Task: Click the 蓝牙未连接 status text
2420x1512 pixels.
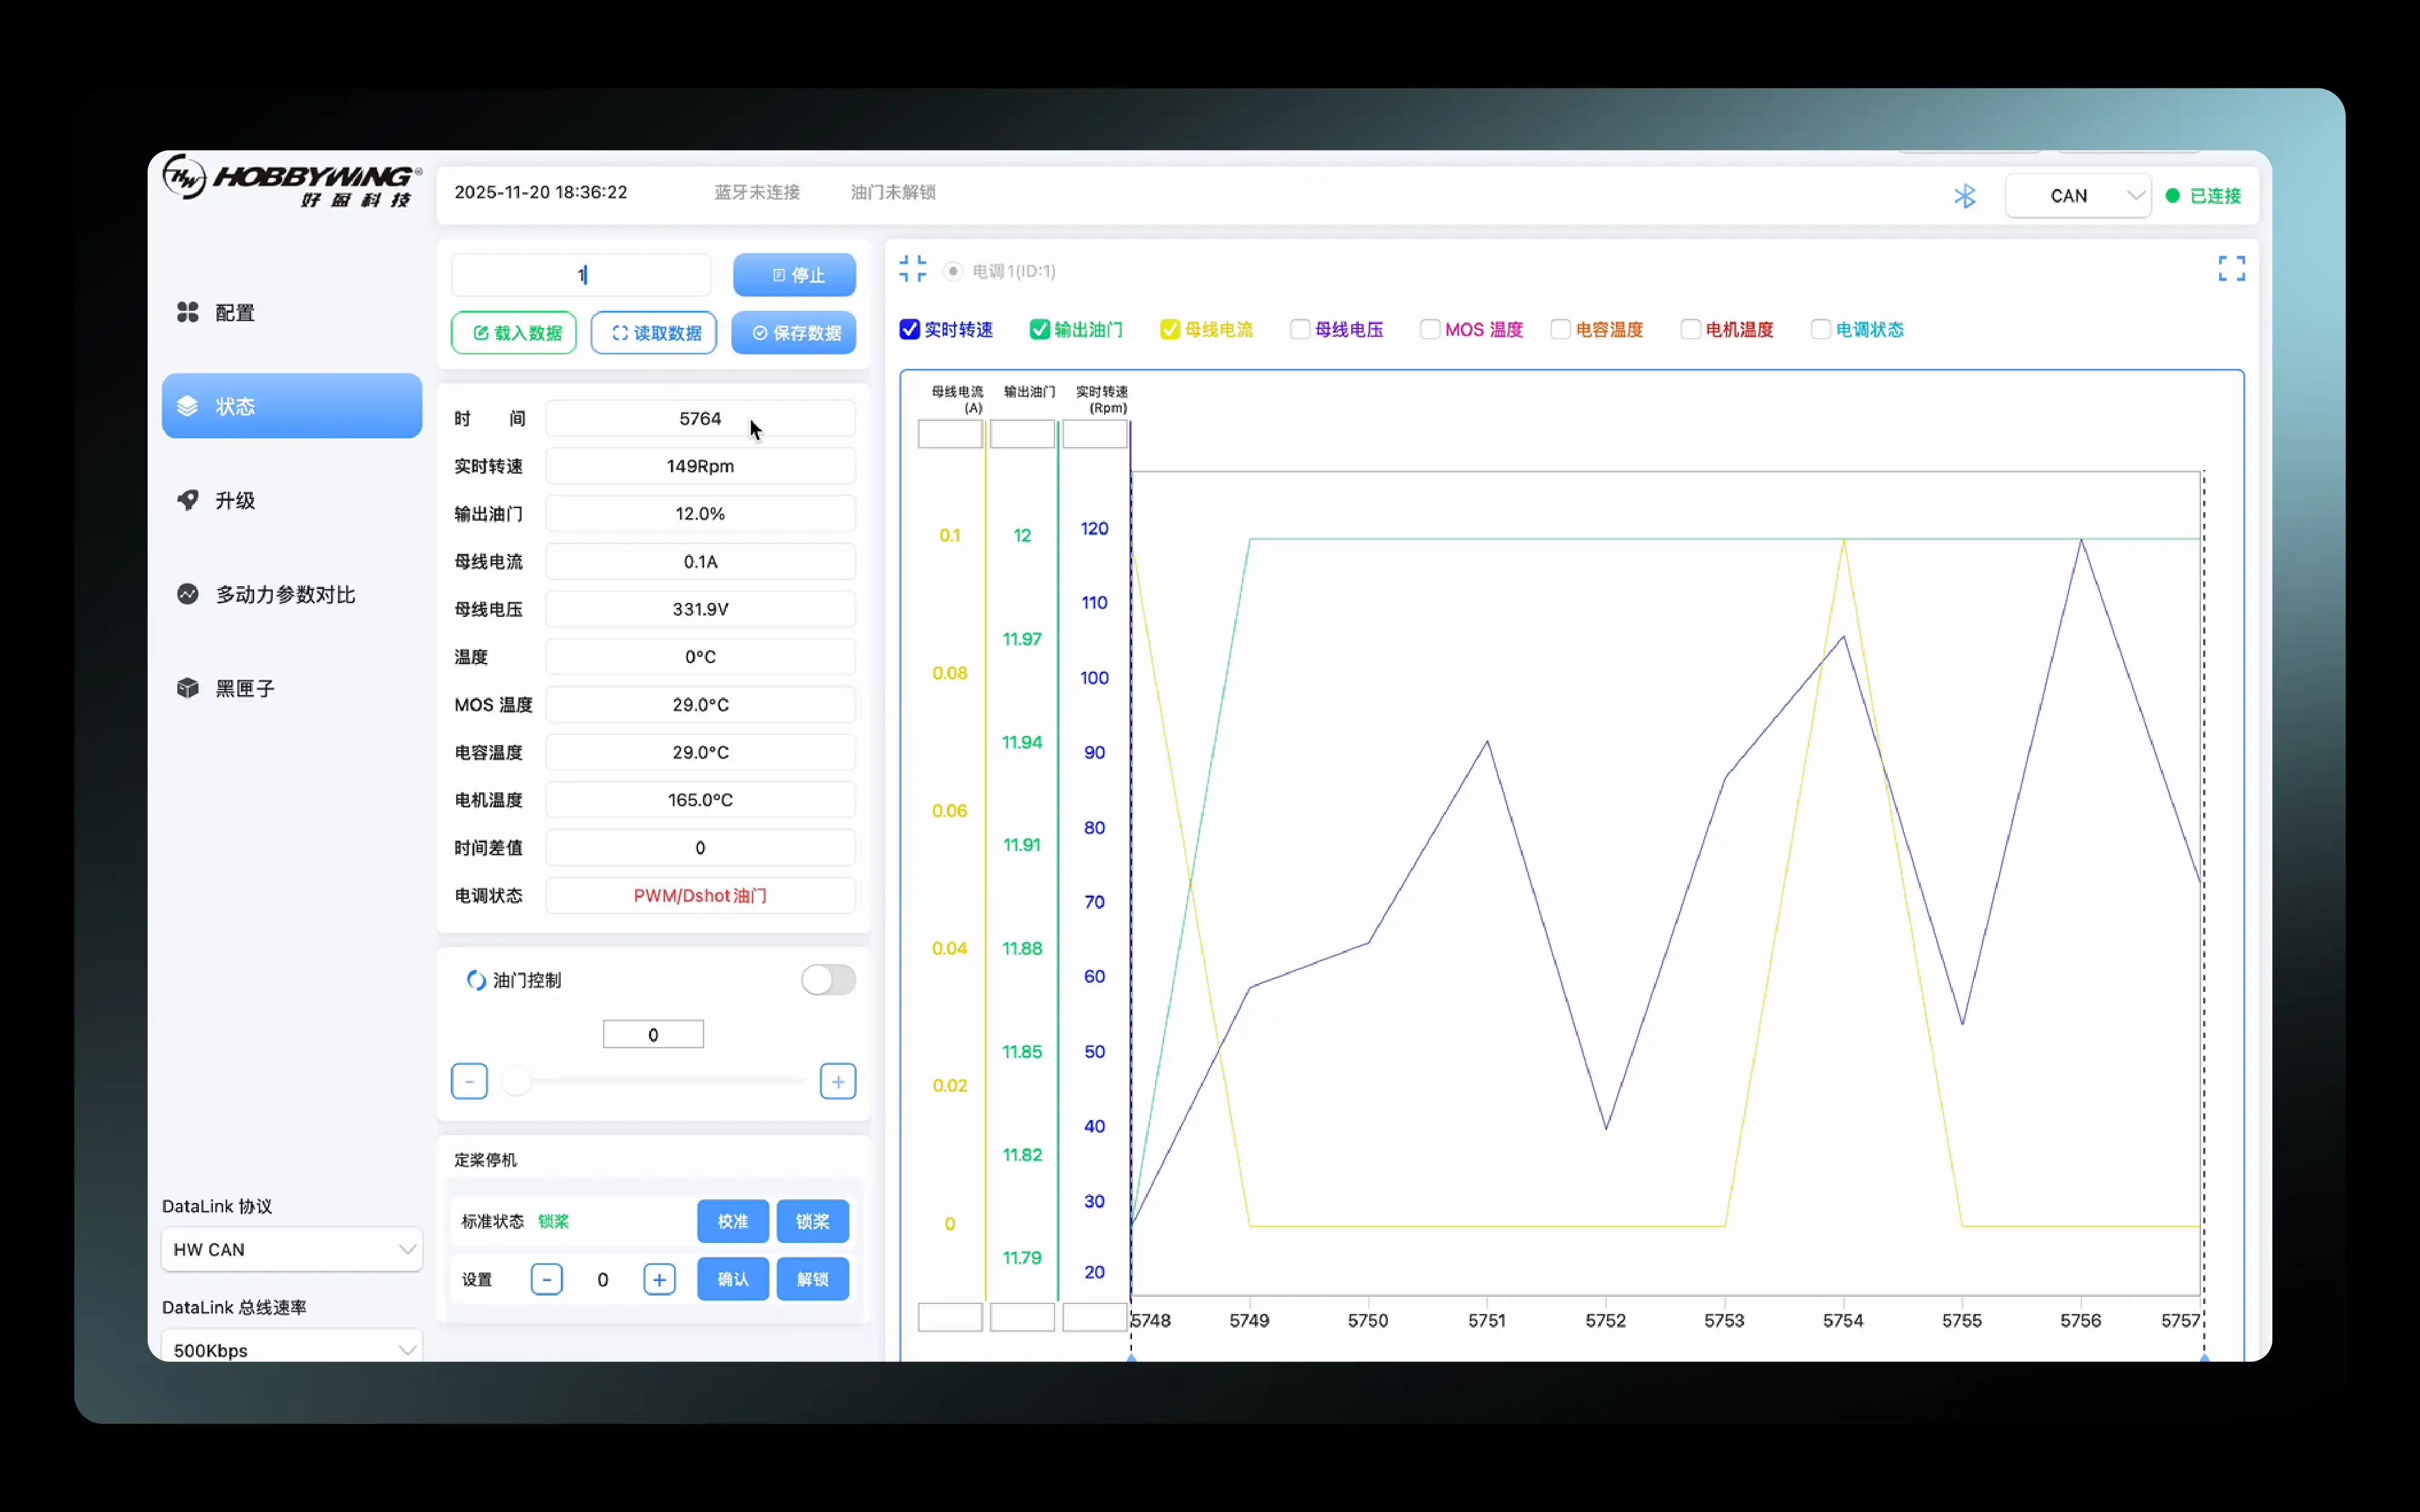Action: 757,192
